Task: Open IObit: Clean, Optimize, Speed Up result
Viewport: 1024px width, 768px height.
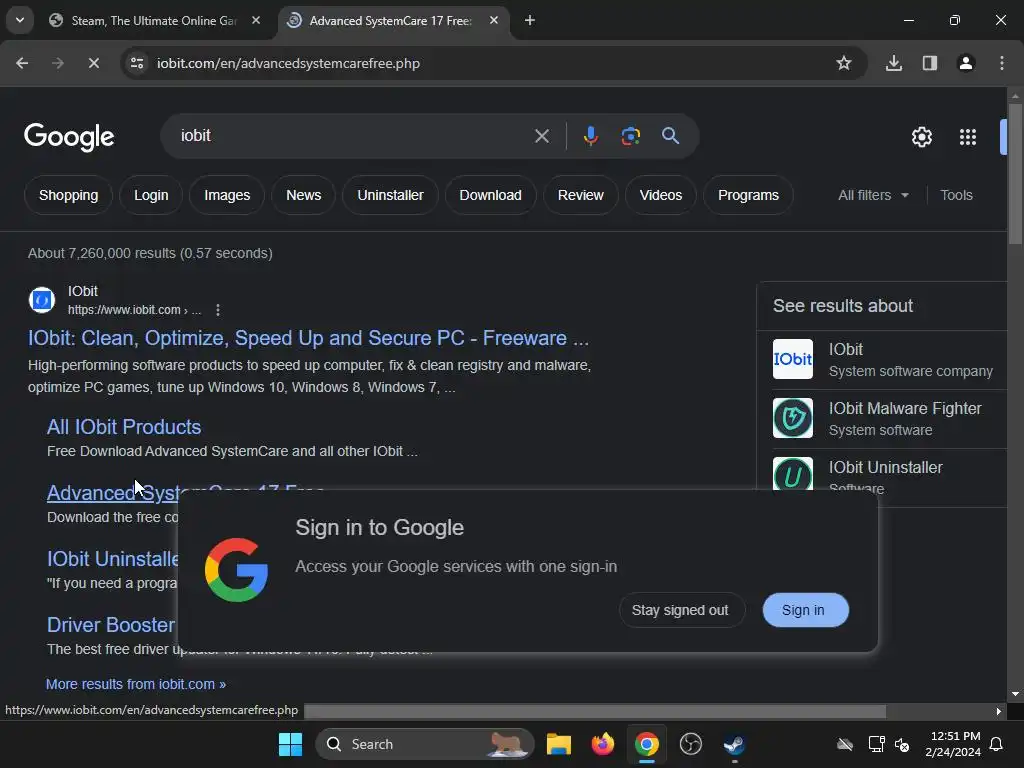Action: coord(308,338)
